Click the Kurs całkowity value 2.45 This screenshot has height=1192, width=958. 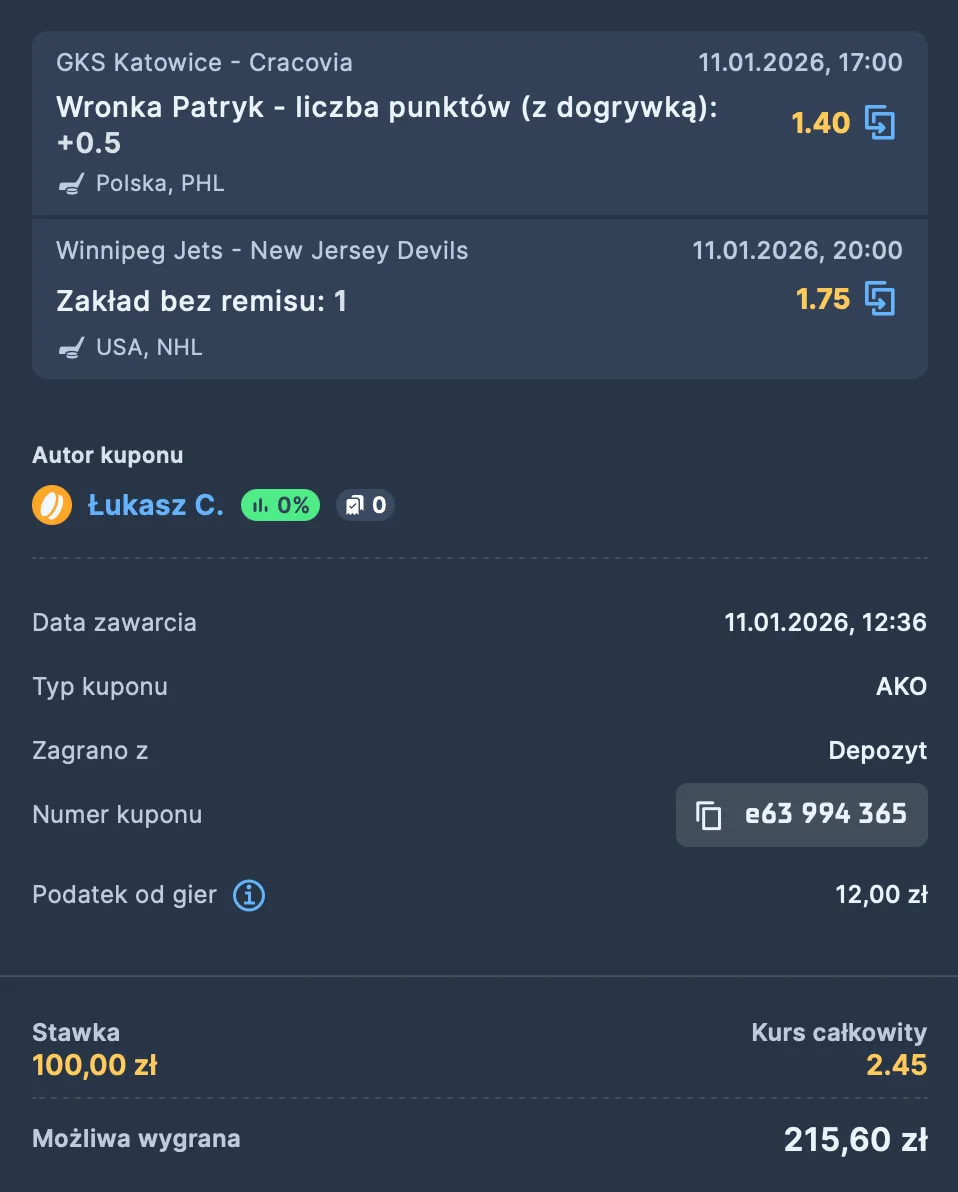pyautogui.click(x=897, y=1064)
